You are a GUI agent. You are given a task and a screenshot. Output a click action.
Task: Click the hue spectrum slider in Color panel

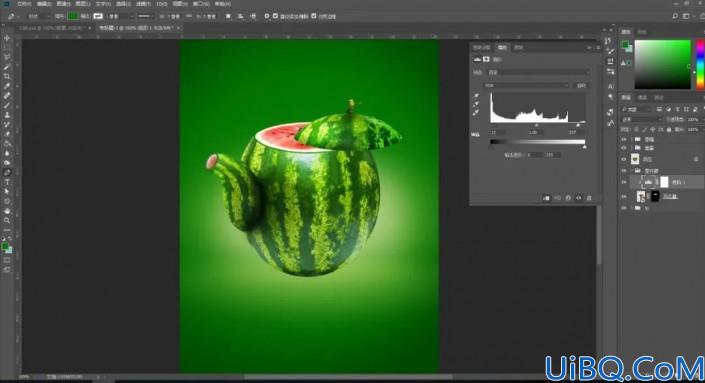[x=701, y=64]
